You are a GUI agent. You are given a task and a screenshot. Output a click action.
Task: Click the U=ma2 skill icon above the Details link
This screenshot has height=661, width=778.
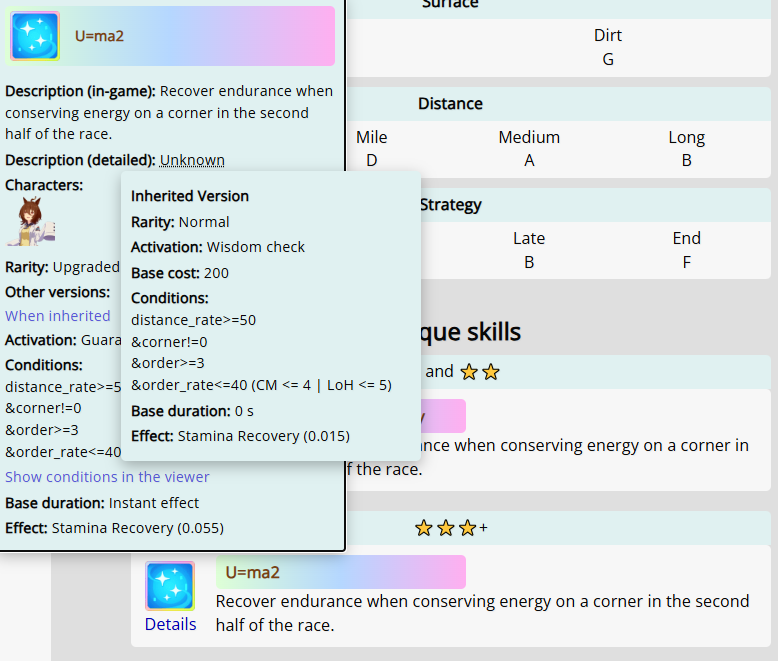tap(170, 586)
